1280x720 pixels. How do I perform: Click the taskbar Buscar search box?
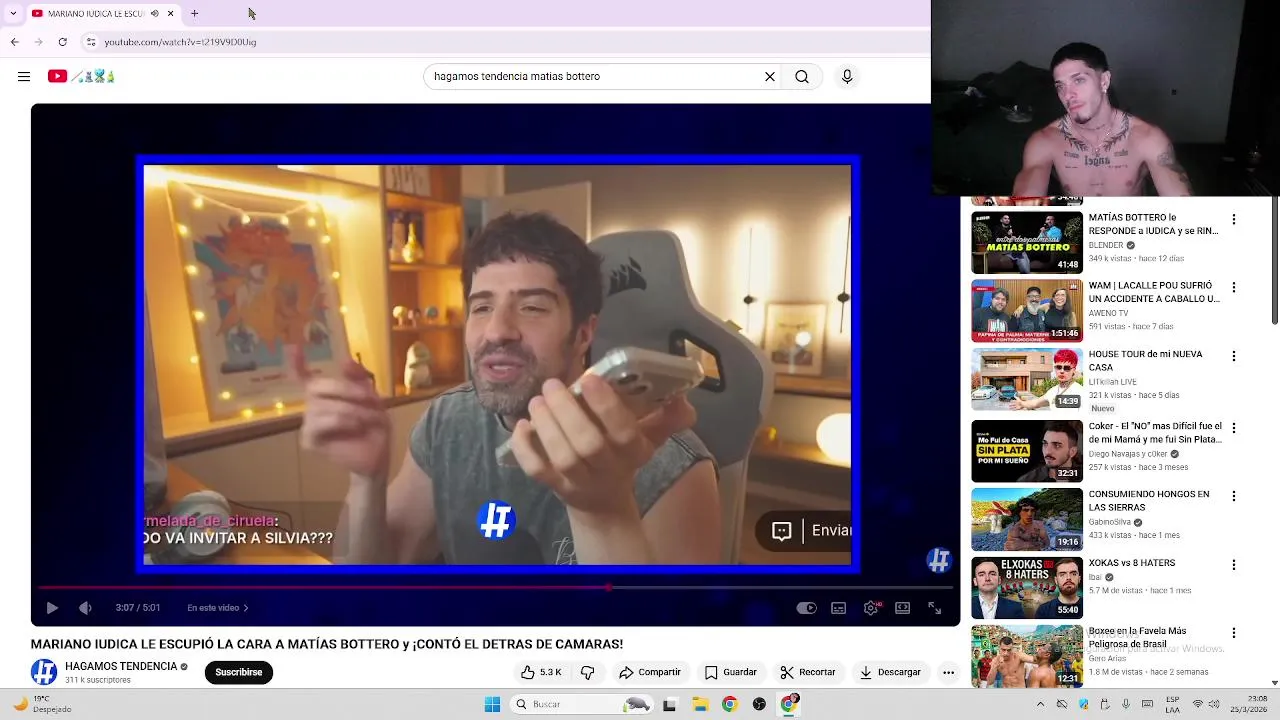click(580, 704)
